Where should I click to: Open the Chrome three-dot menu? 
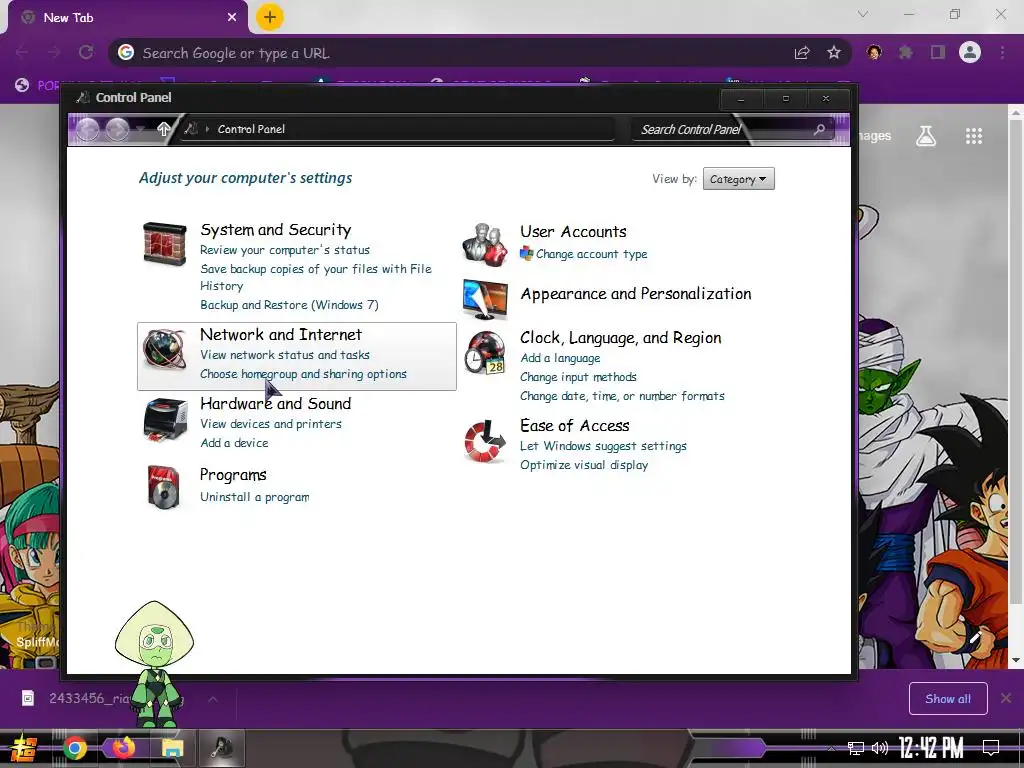click(1002, 53)
